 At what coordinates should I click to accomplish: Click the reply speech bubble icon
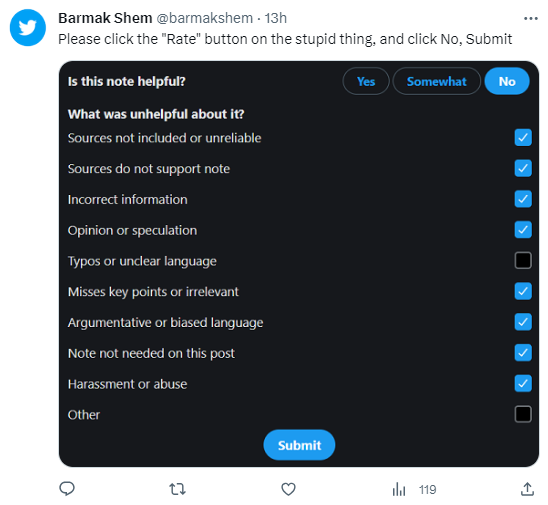67,489
